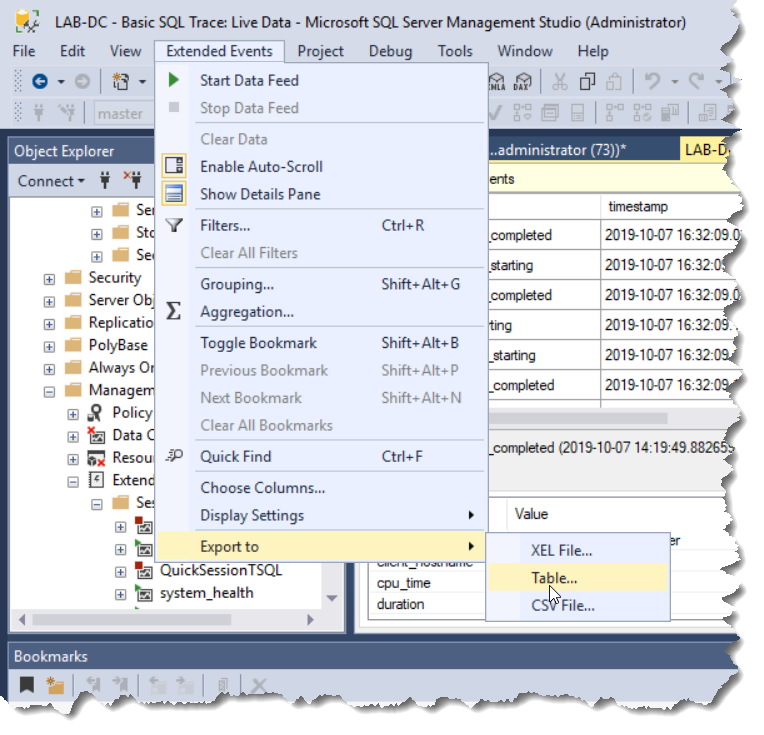The height and width of the screenshot is (735, 764).
Task: Click the Connect plug icon in Object Explorer
Action: click(104, 181)
